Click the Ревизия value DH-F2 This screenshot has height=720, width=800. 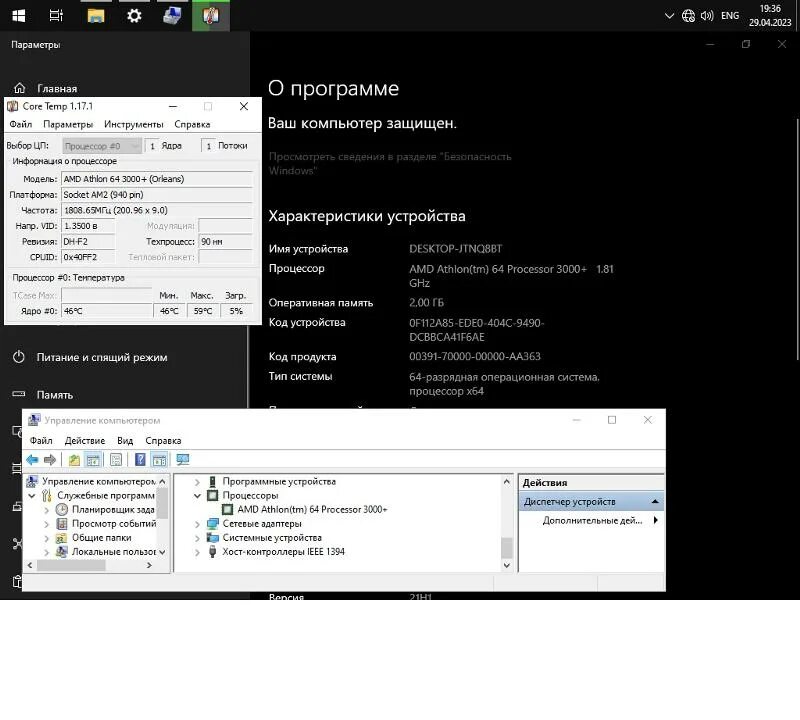pyautogui.click(x=88, y=241)
